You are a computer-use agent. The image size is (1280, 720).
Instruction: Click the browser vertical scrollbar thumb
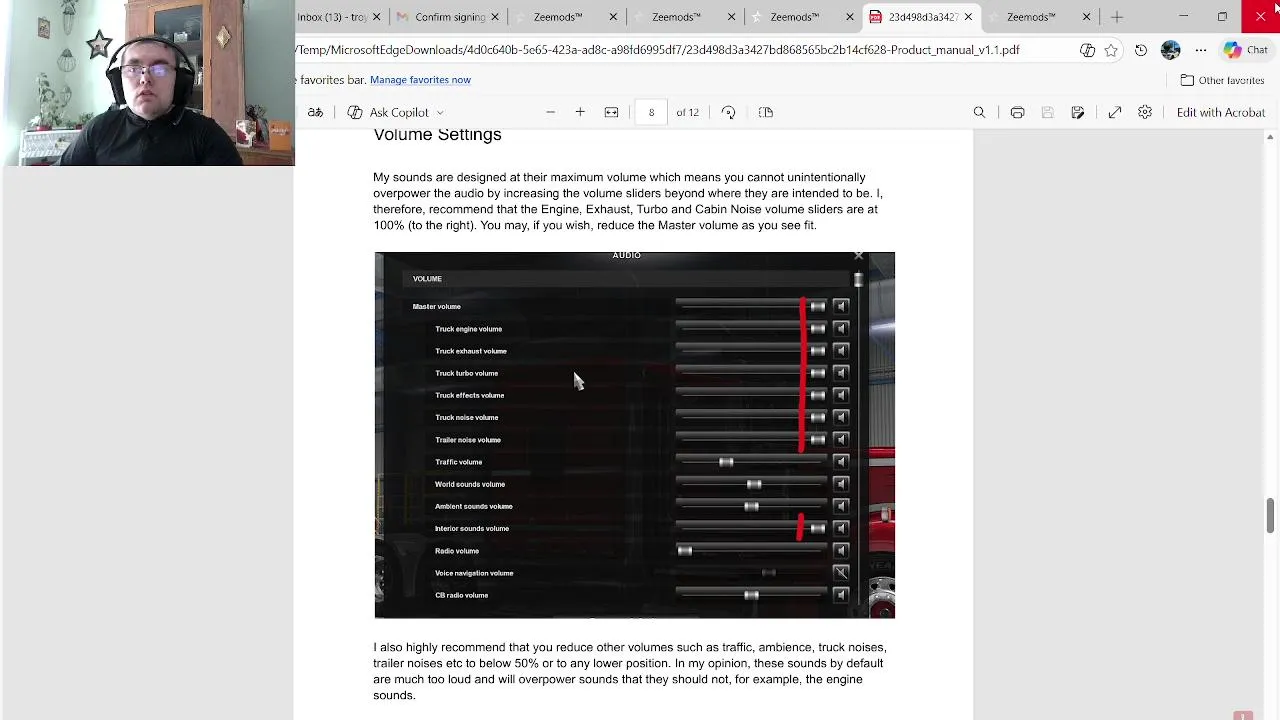click(x=1271, y=514)
